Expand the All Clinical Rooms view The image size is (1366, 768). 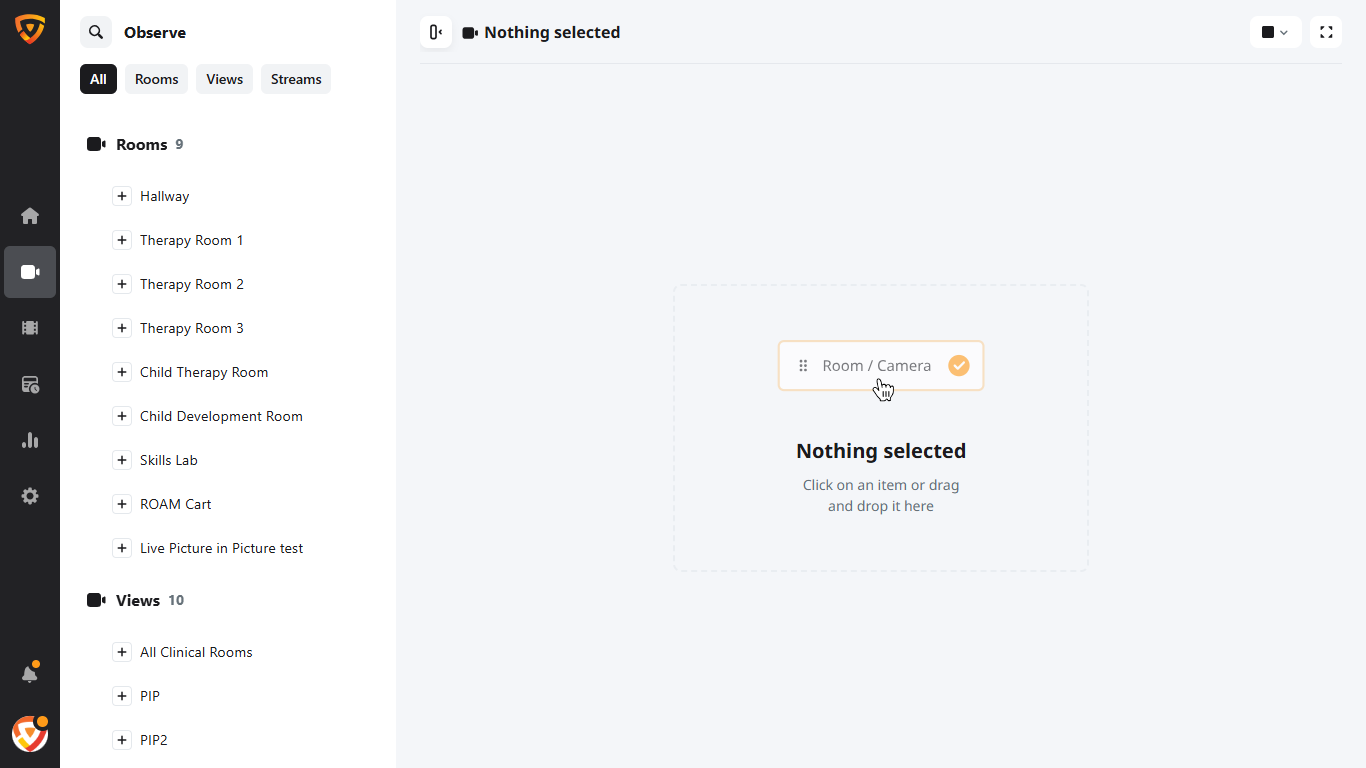click(122, 652)
